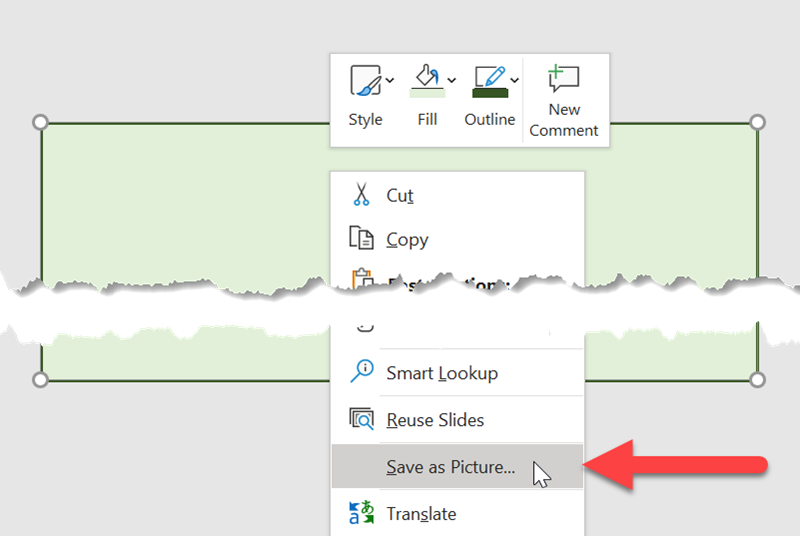Choose Reuse Slides menu entry

point(457,420)
